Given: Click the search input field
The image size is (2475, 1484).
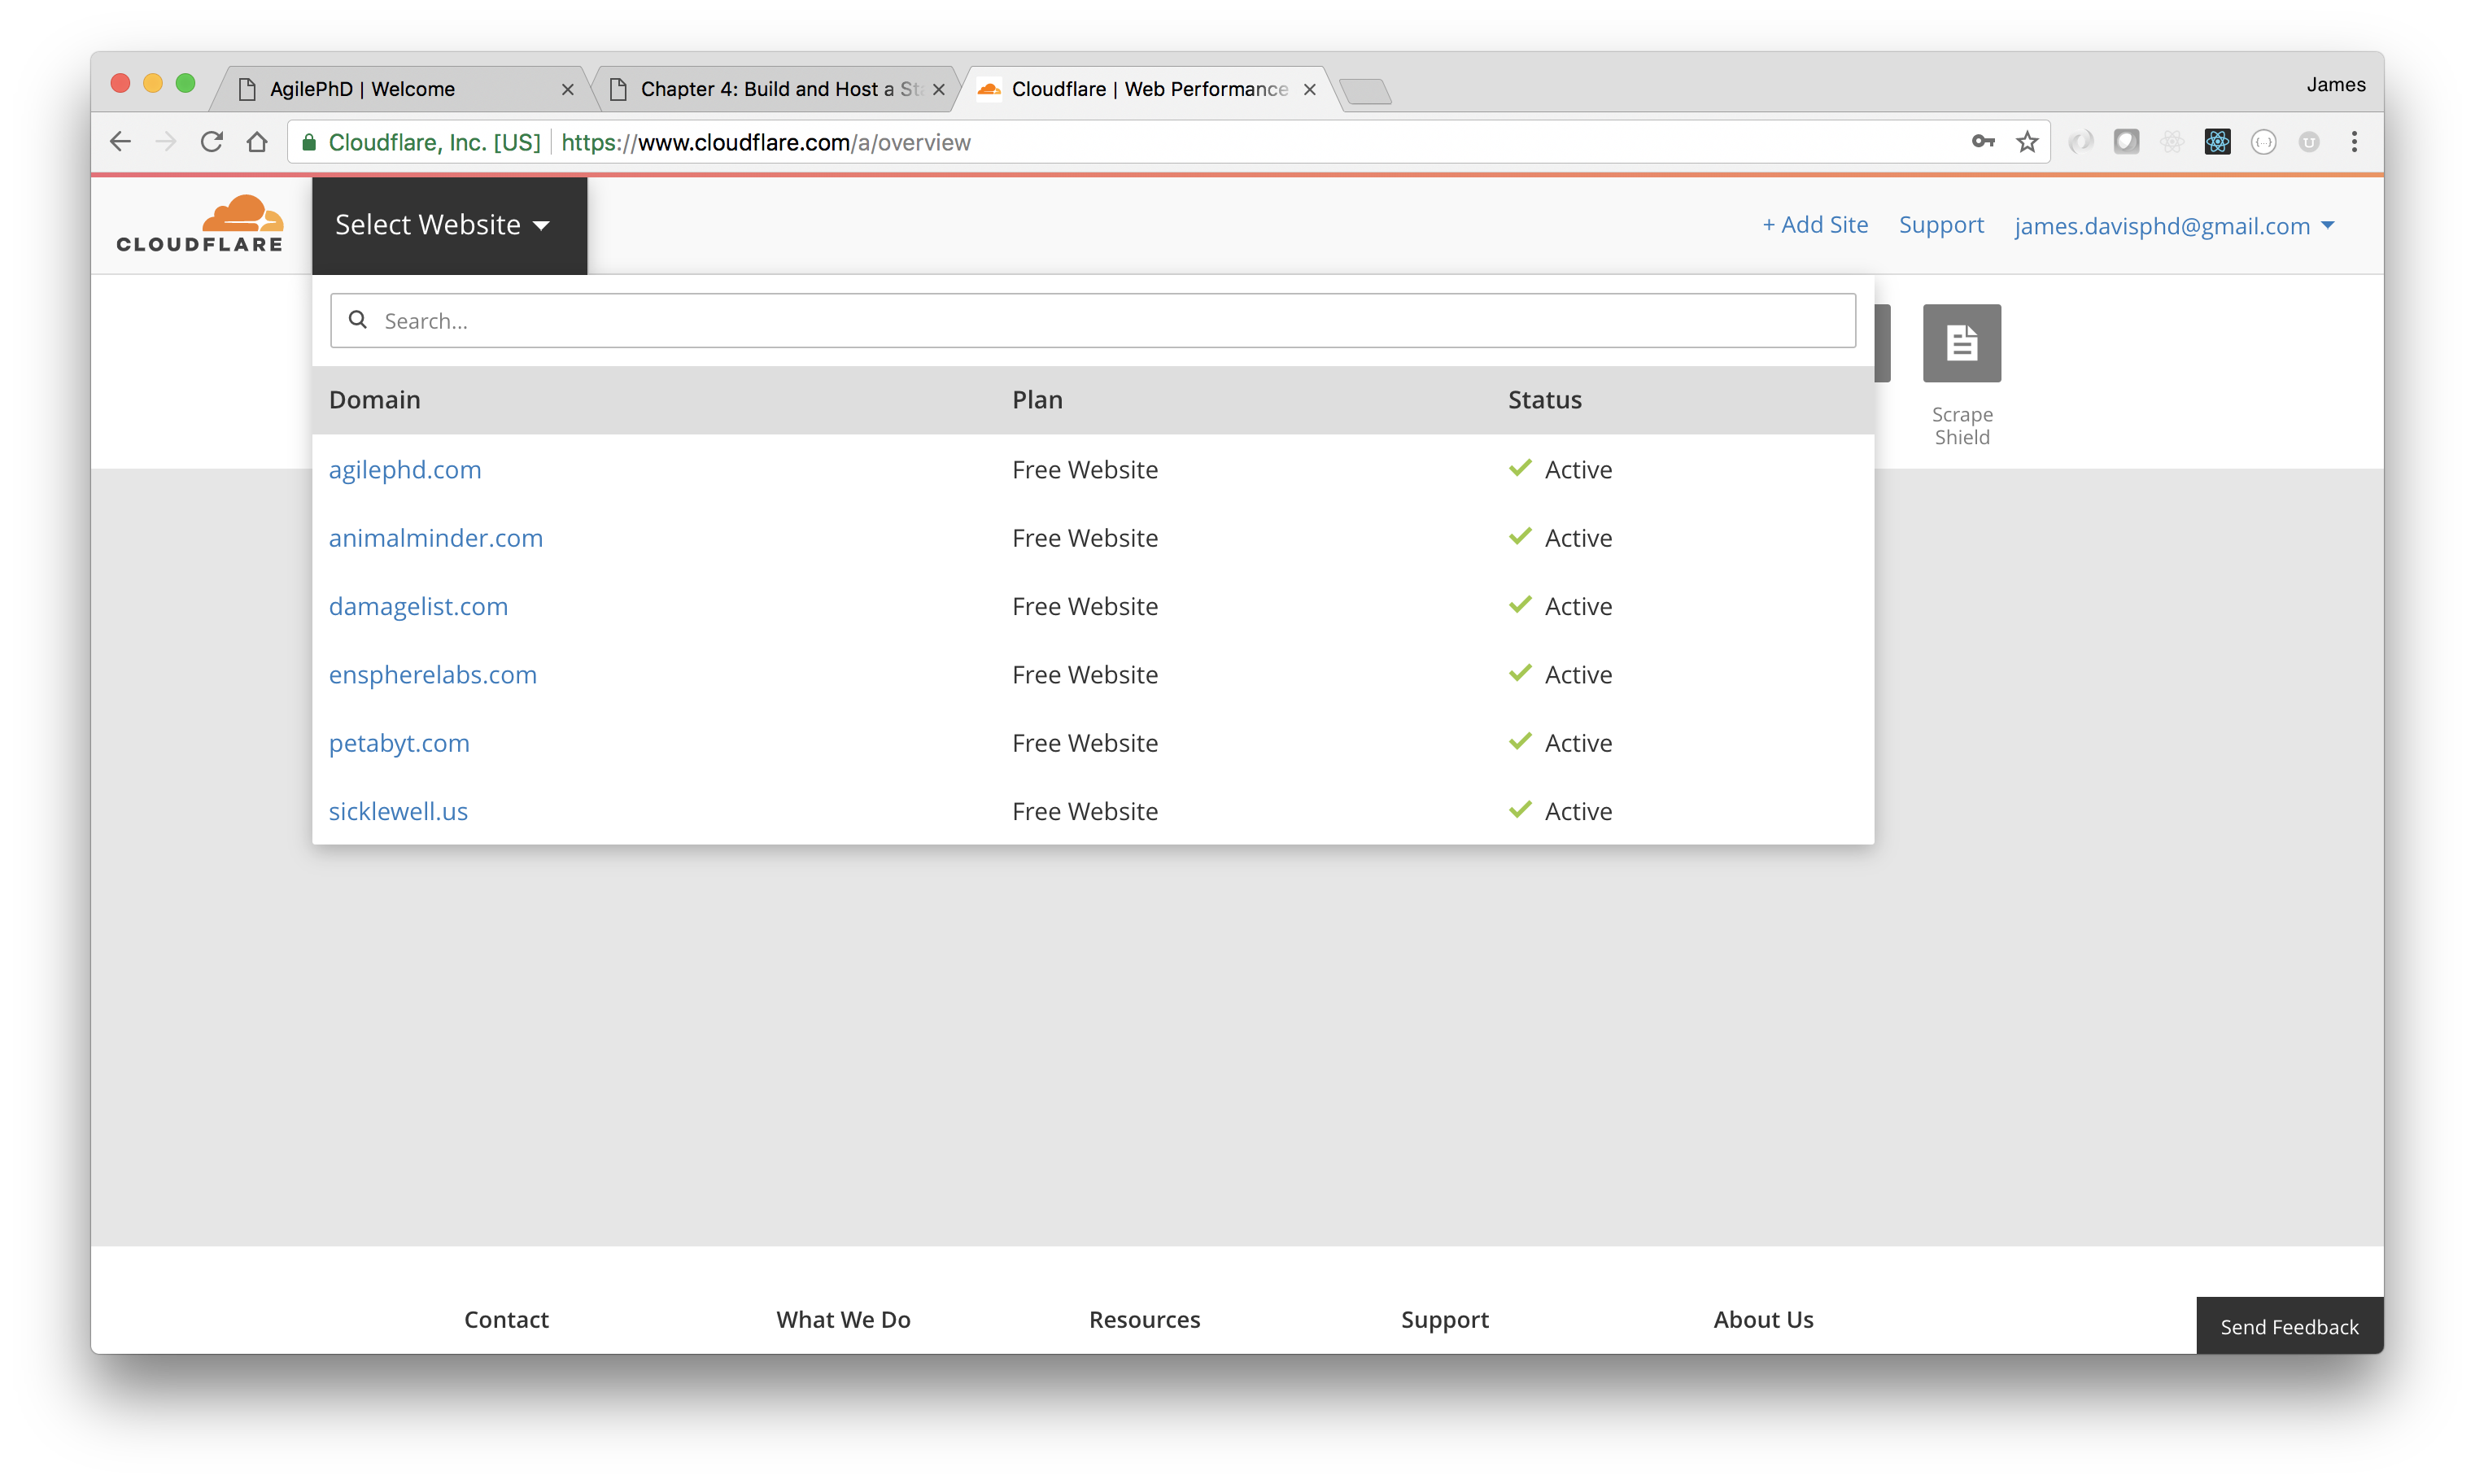Looking at the screenshot, I should click(1092, 320).
